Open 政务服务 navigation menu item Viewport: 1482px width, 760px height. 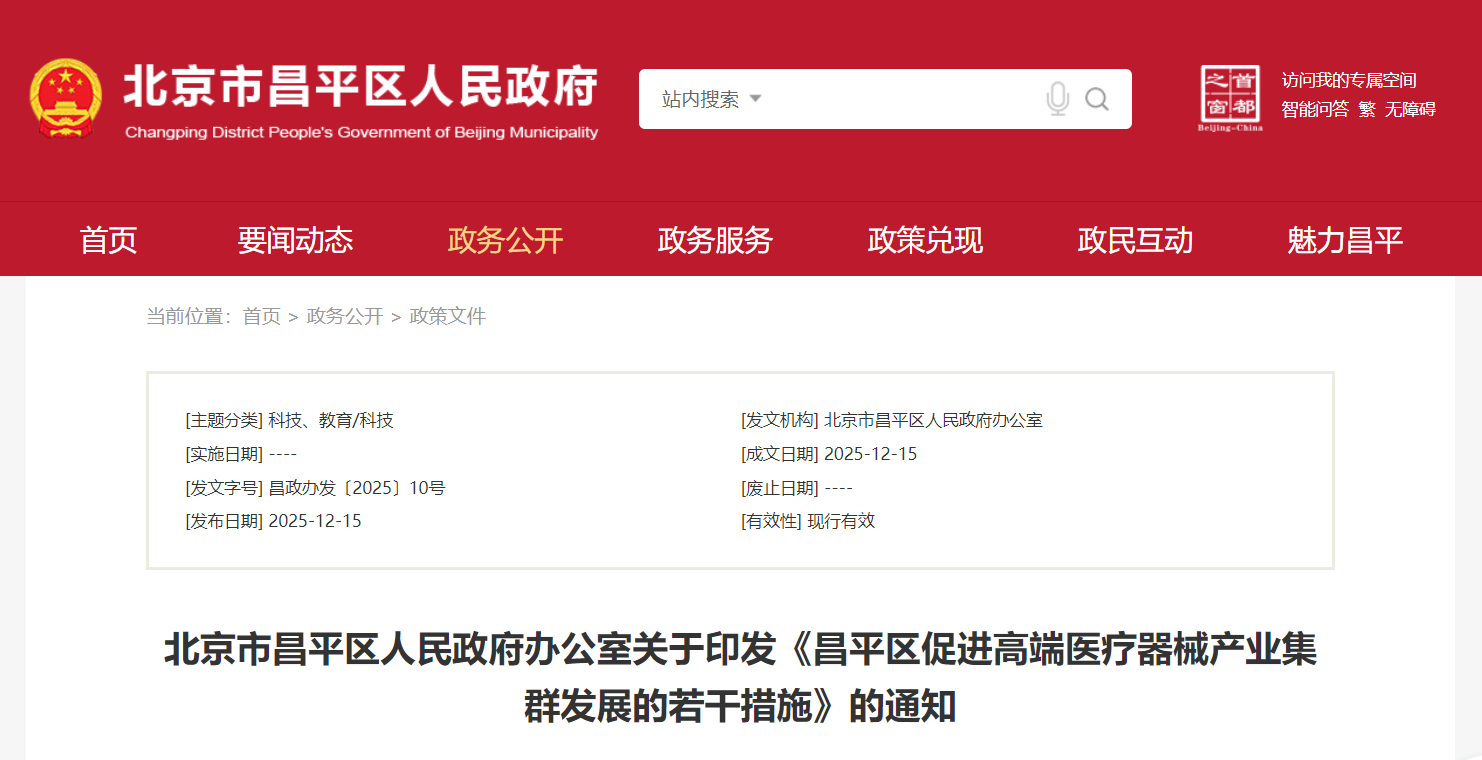point(715,240)
